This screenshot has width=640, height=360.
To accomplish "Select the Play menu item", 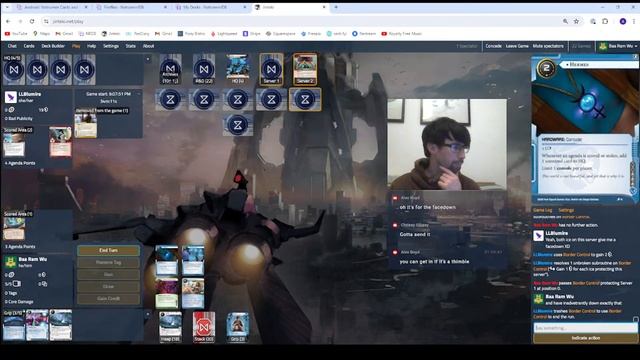I will tap(76, 46).
